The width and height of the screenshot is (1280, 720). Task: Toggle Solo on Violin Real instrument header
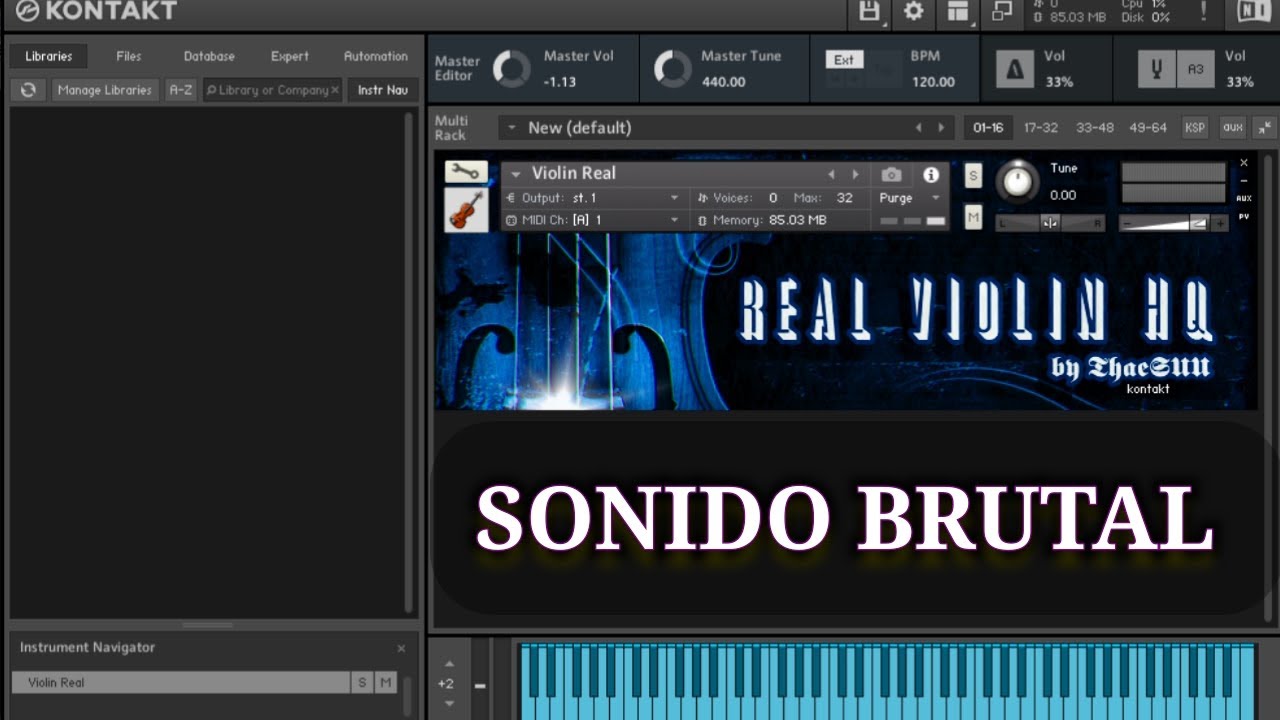pyautogui.click(x=973, y=176)
